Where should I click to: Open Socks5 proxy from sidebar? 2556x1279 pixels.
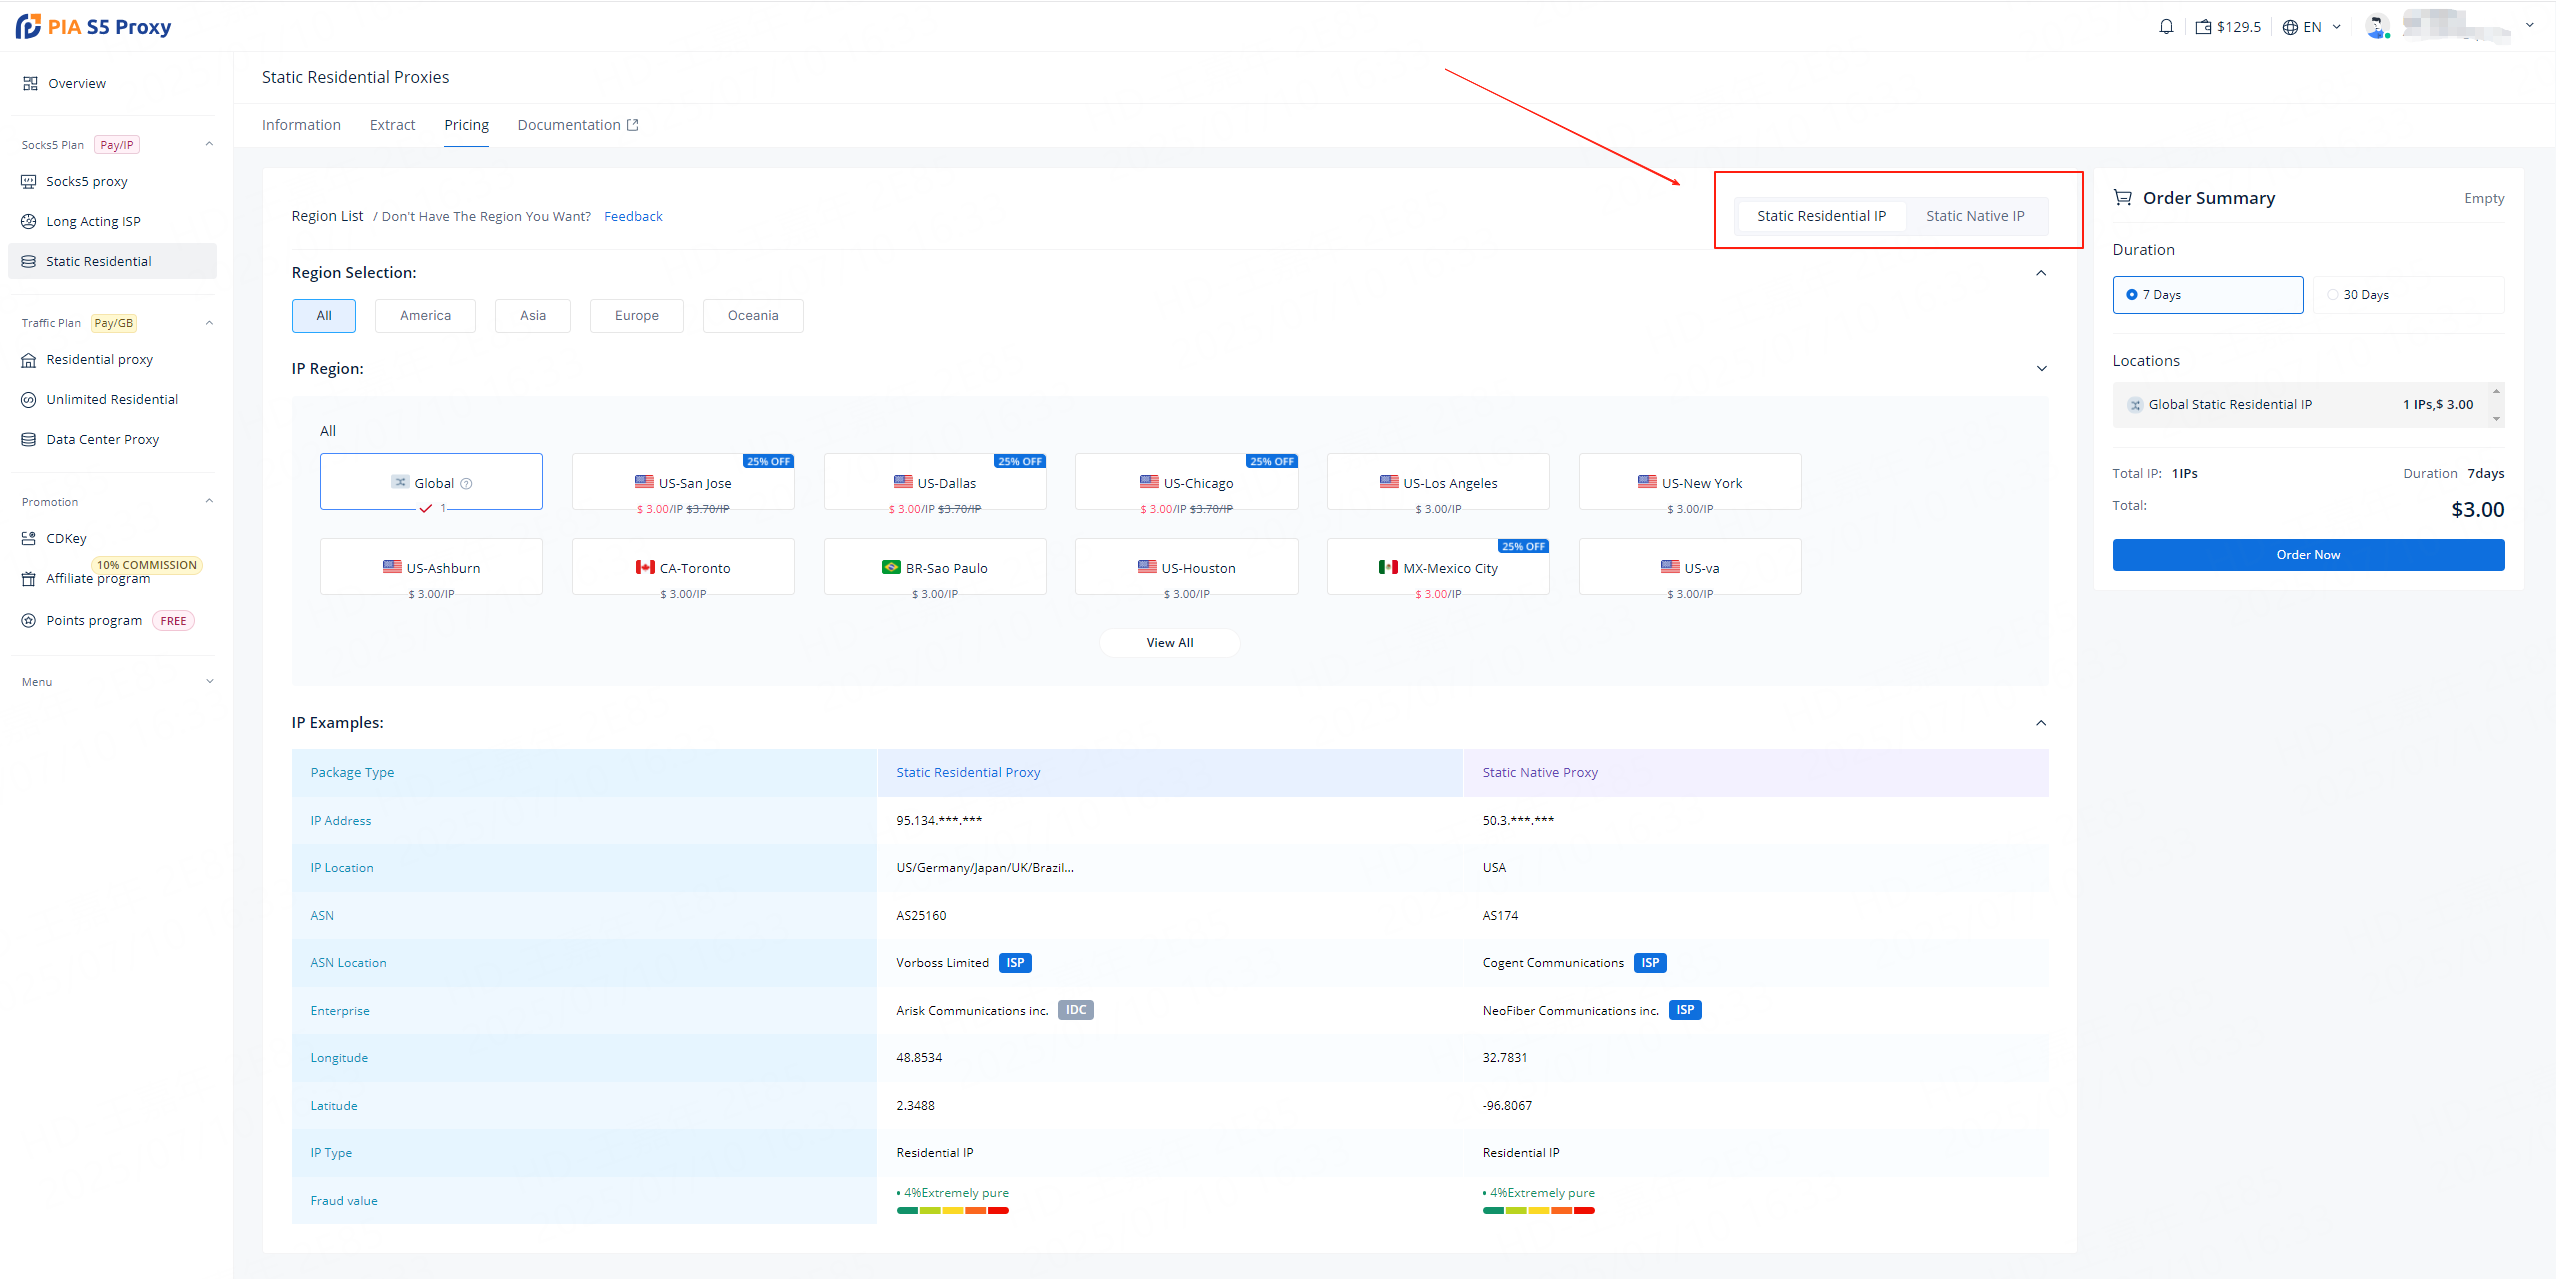(86, 181)
